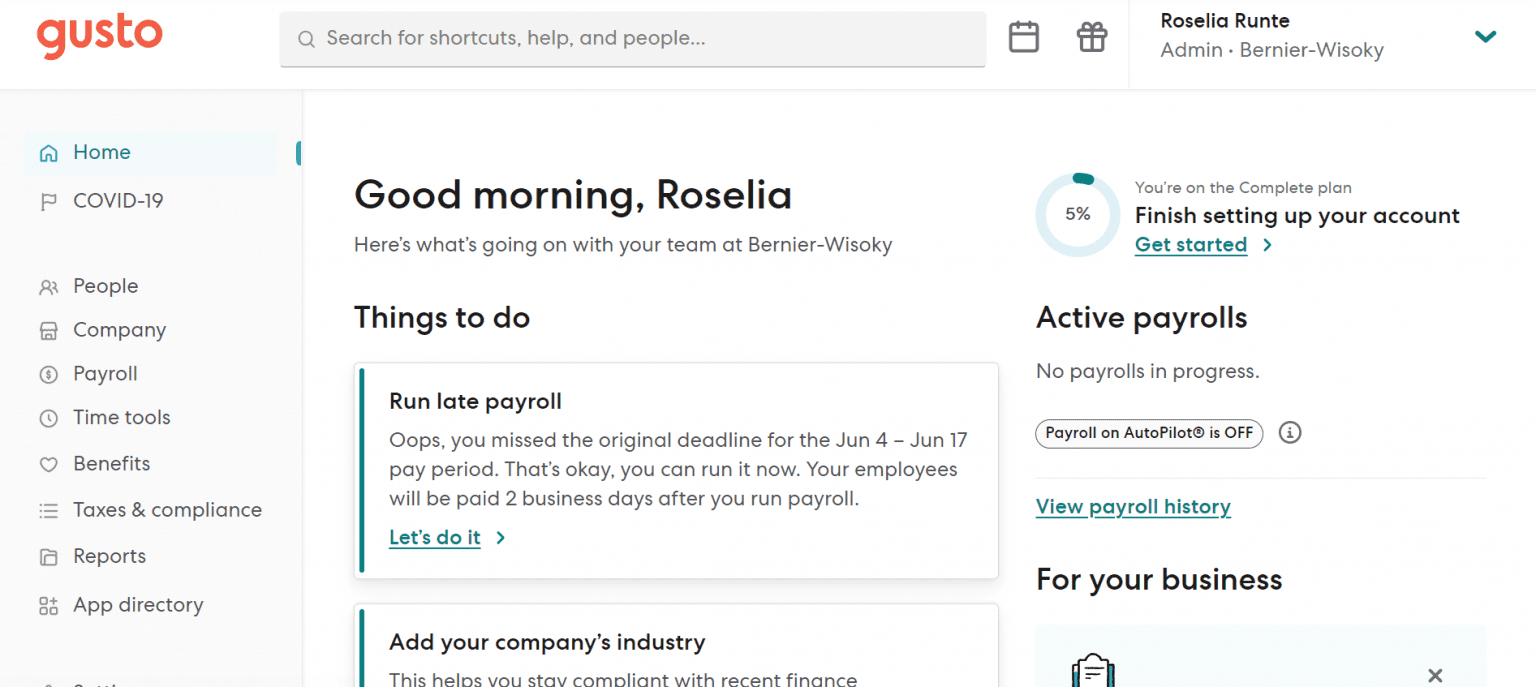Click the COVID-19 flag icon
Viewport: 1536px width, 687px height.
(48, 202)
